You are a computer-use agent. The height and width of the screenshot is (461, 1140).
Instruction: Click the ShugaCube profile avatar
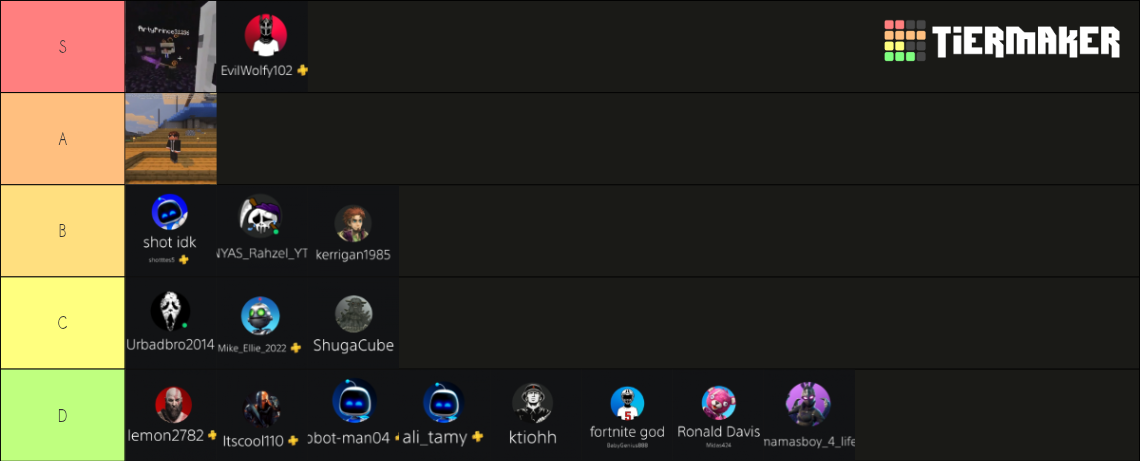[x=353, y=314]
